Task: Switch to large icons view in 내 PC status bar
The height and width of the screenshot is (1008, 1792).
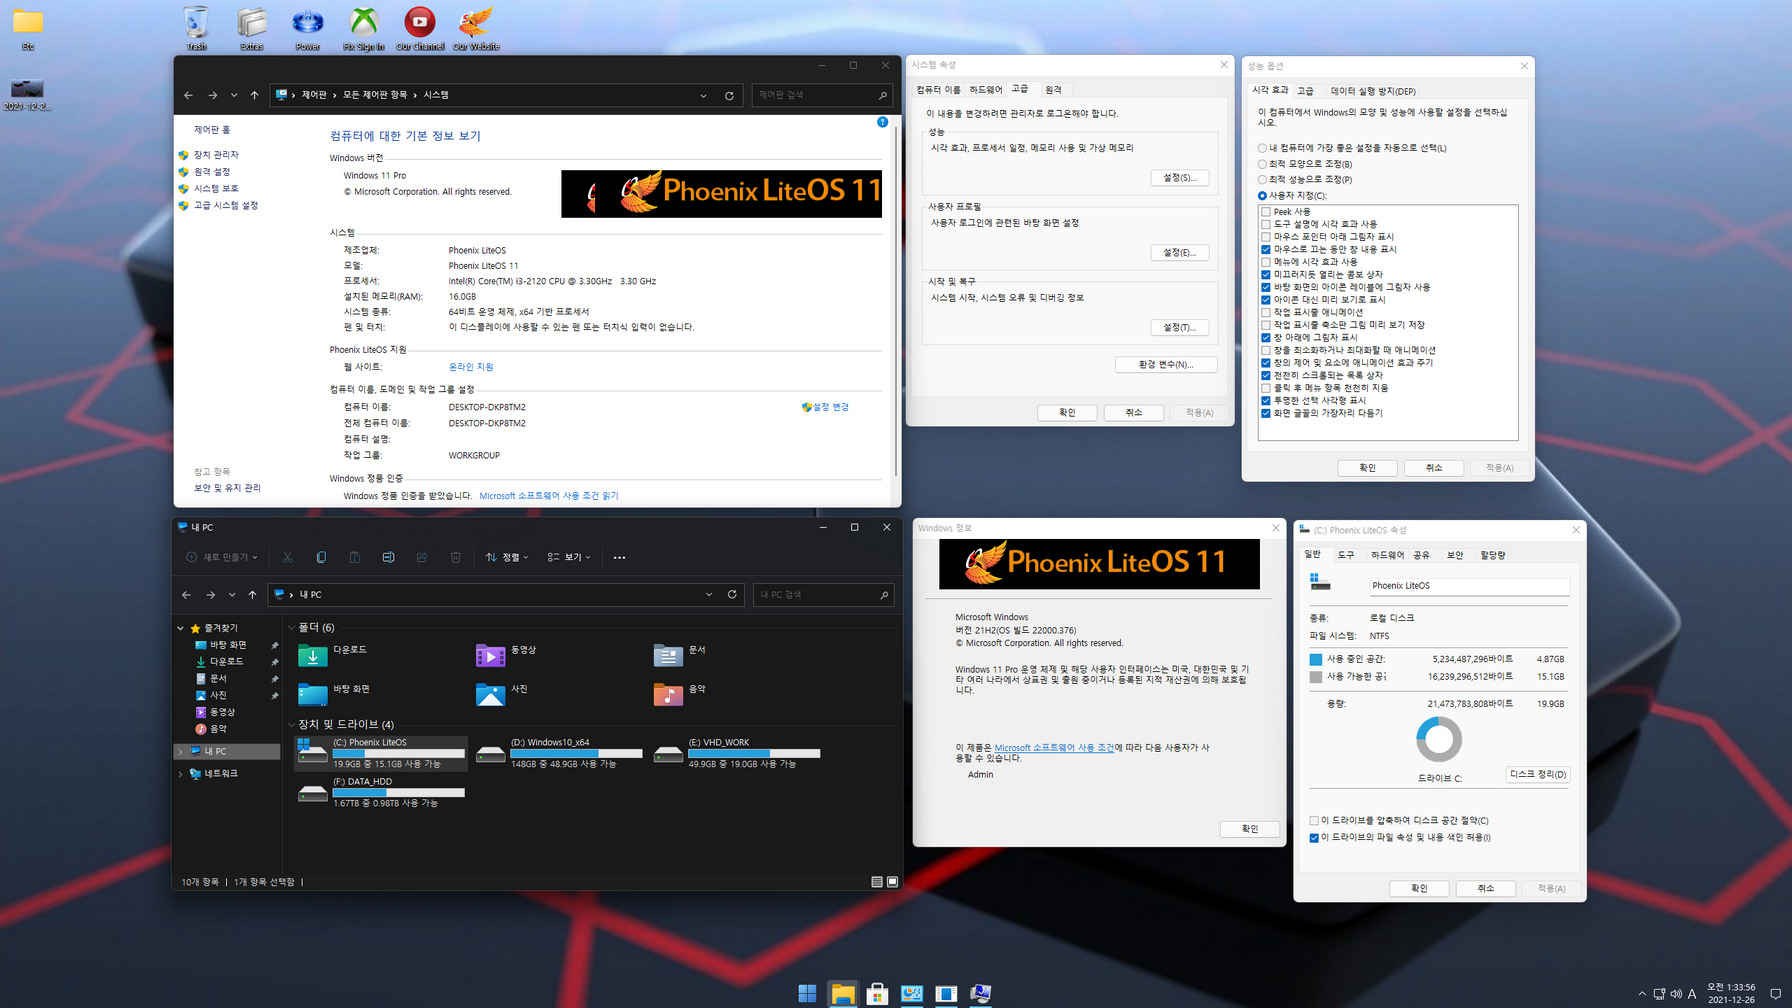Action: click(x=893, y=882)
